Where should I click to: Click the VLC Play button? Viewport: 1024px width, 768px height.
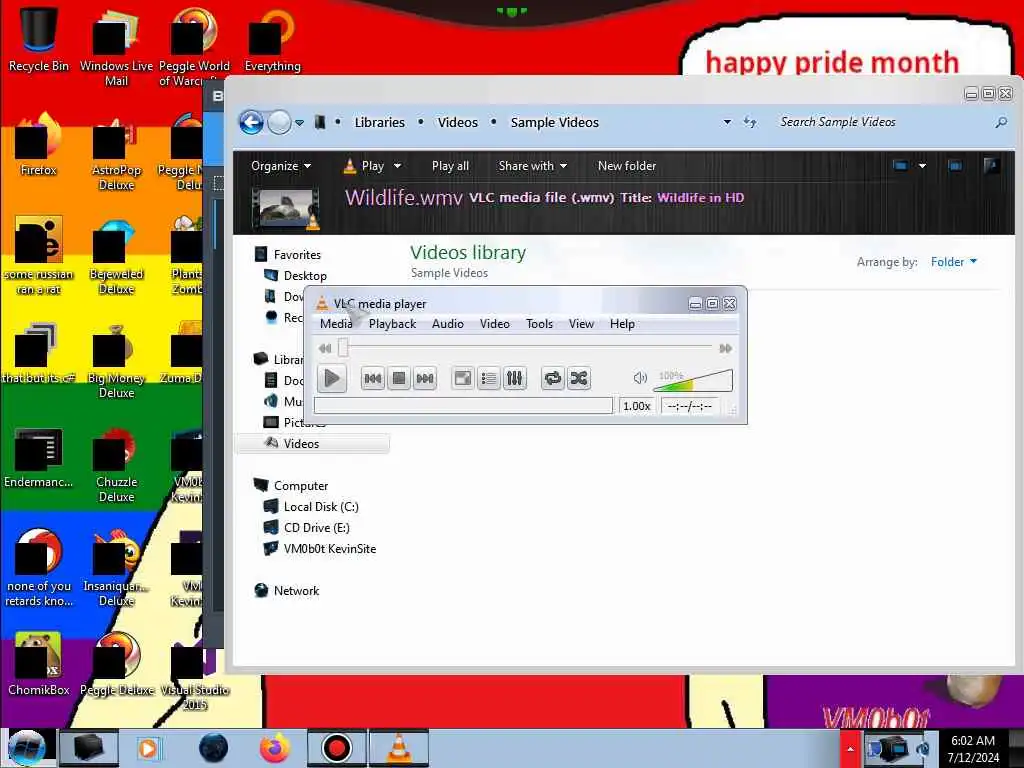[x=332, y=378]
